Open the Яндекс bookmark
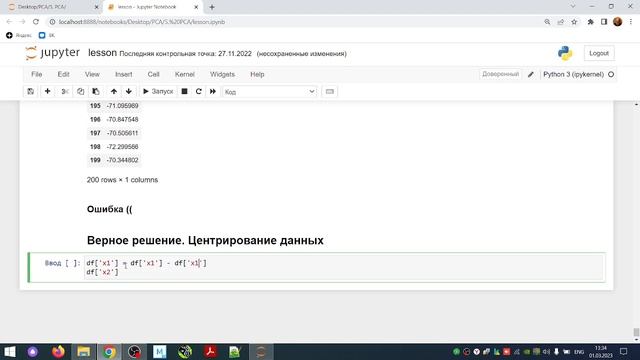The width and height of the screenshot is (640, 360). 19,36
